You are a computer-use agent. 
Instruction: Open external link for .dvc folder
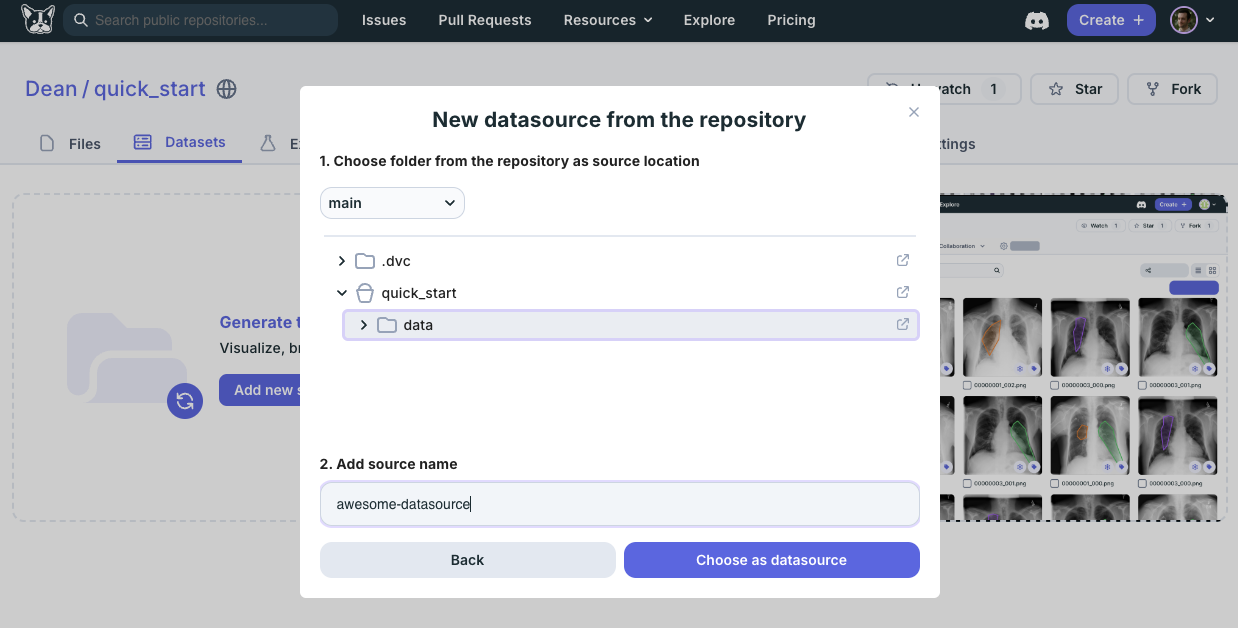coord(902,261)
